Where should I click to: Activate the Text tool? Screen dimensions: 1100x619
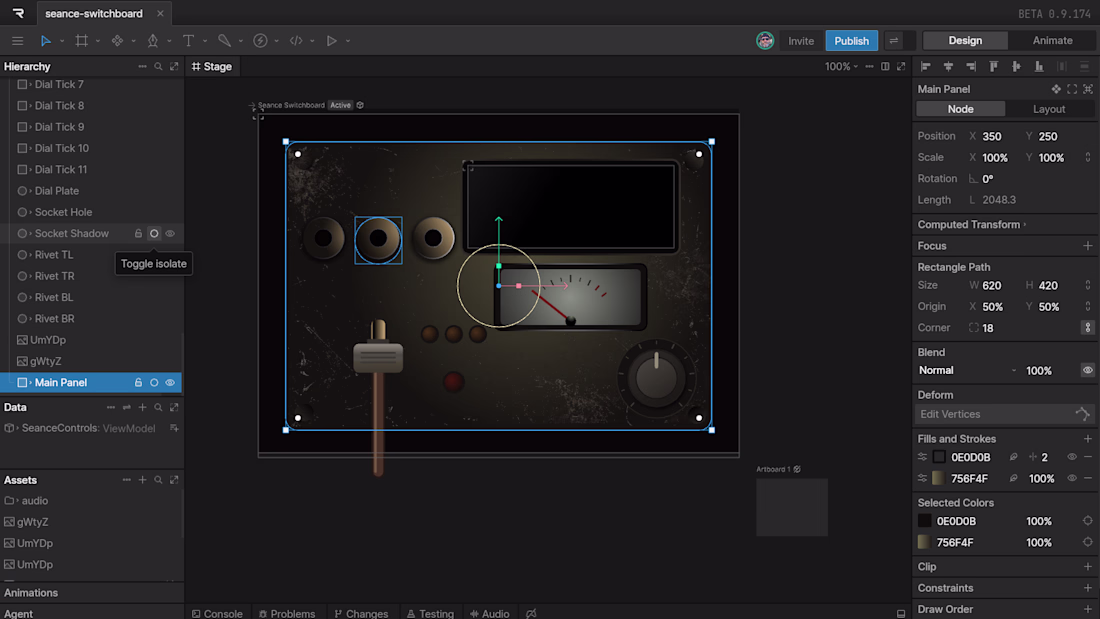coord(188,41)
